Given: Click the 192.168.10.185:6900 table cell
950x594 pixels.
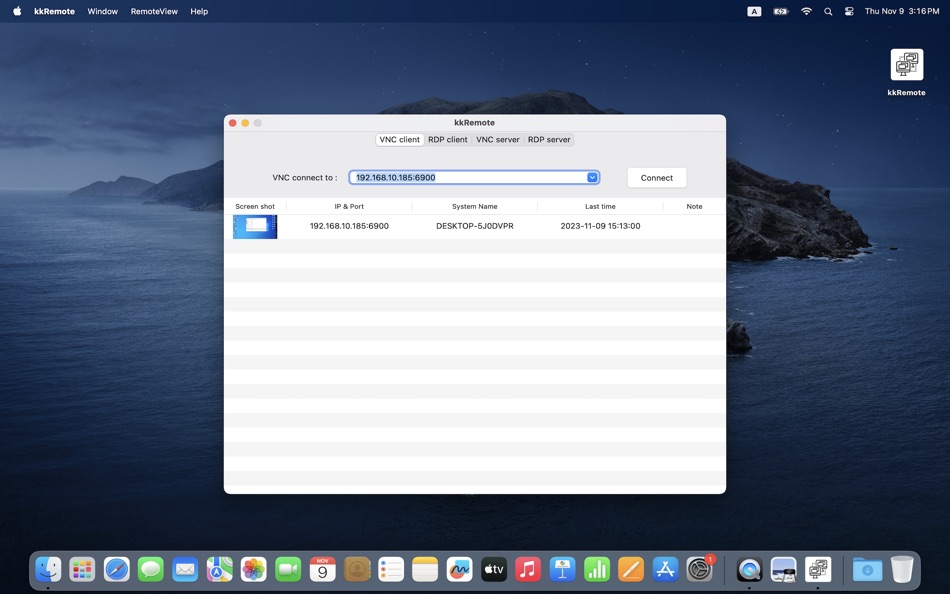Looking at the screenshot, I should [x=349, y=226].
